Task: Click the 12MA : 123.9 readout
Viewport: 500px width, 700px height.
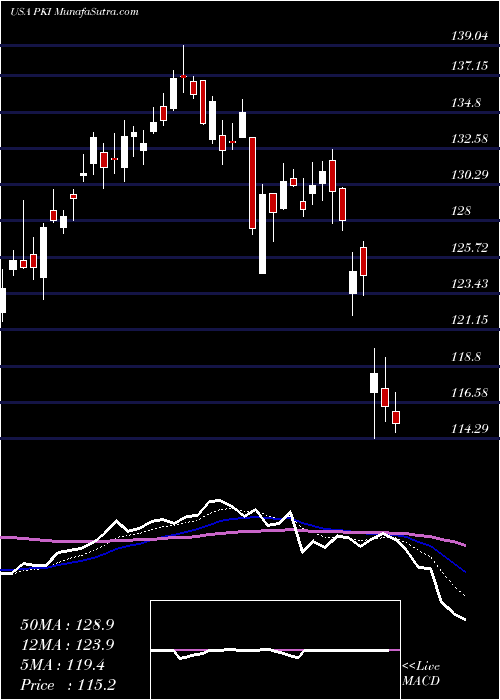Action: pos(67,645)
